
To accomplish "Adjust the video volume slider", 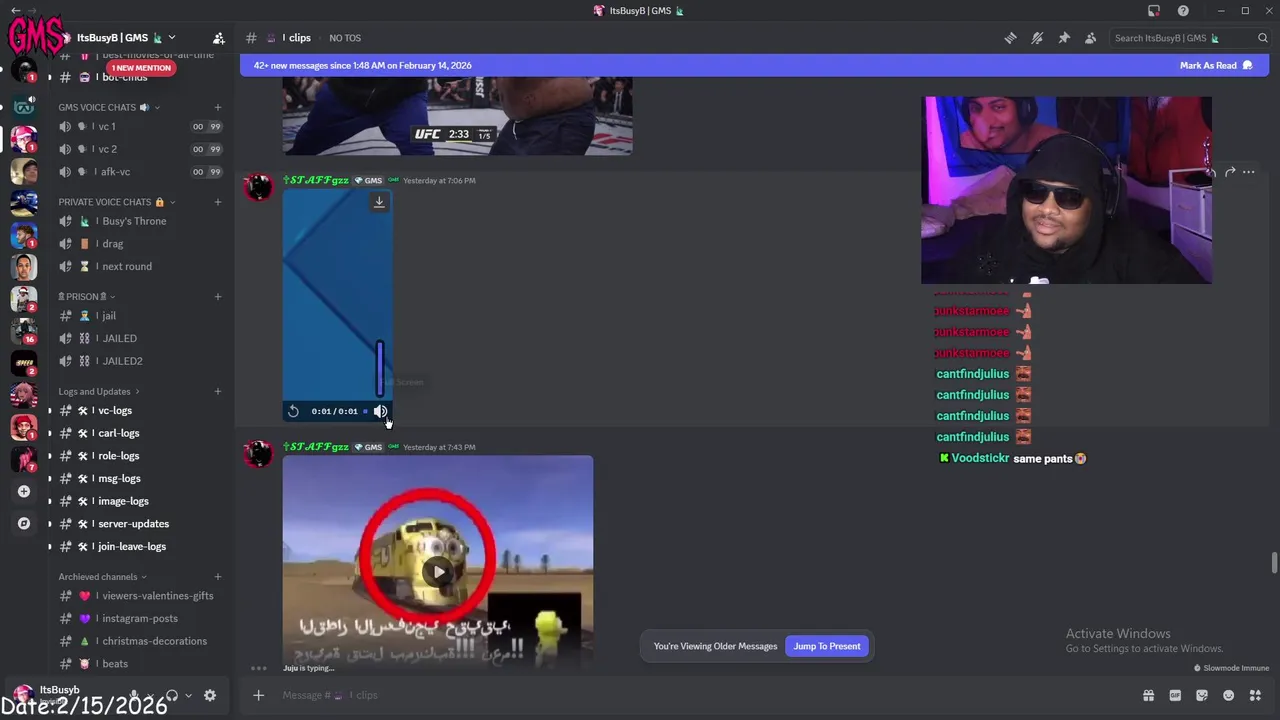I will (x=380, y=368).
